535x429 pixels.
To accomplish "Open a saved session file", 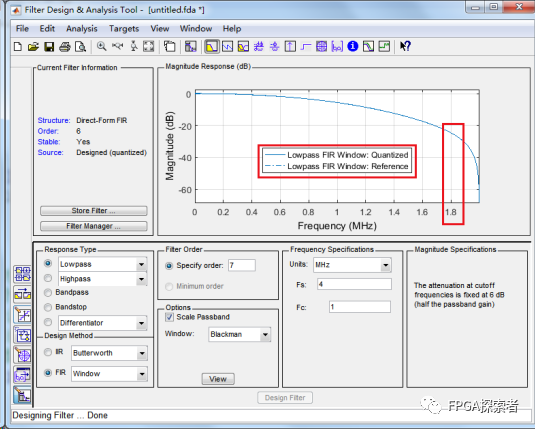I will (33, 46).
